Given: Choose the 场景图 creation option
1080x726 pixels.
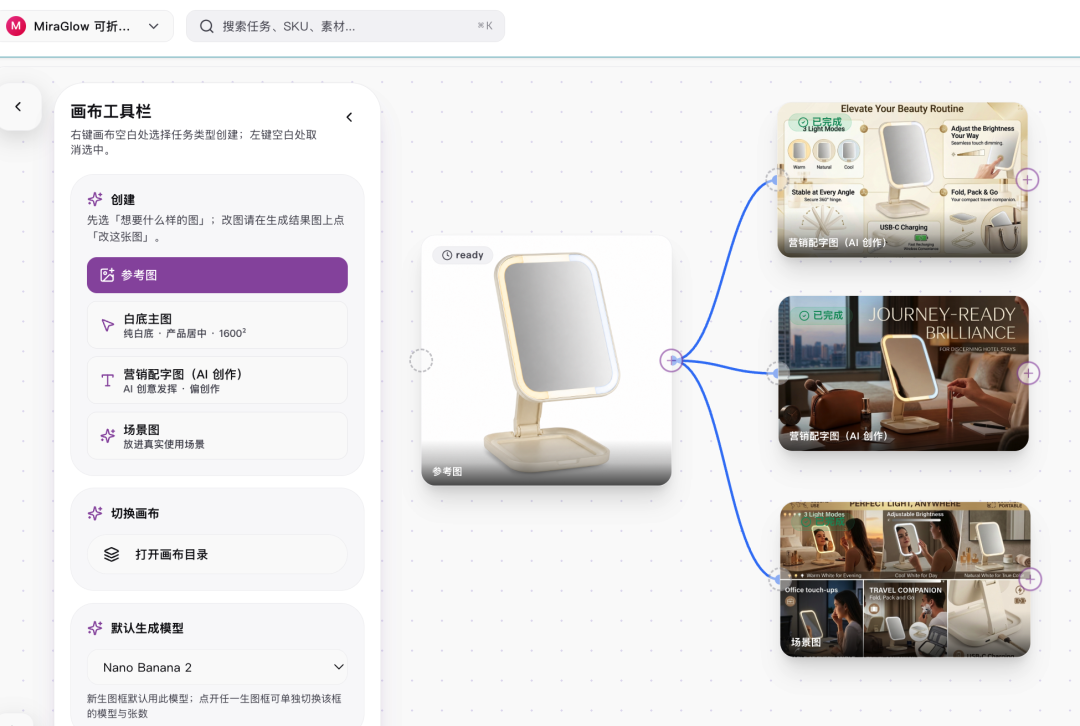Looking at the screenshot, I should (x=217, y=436).
